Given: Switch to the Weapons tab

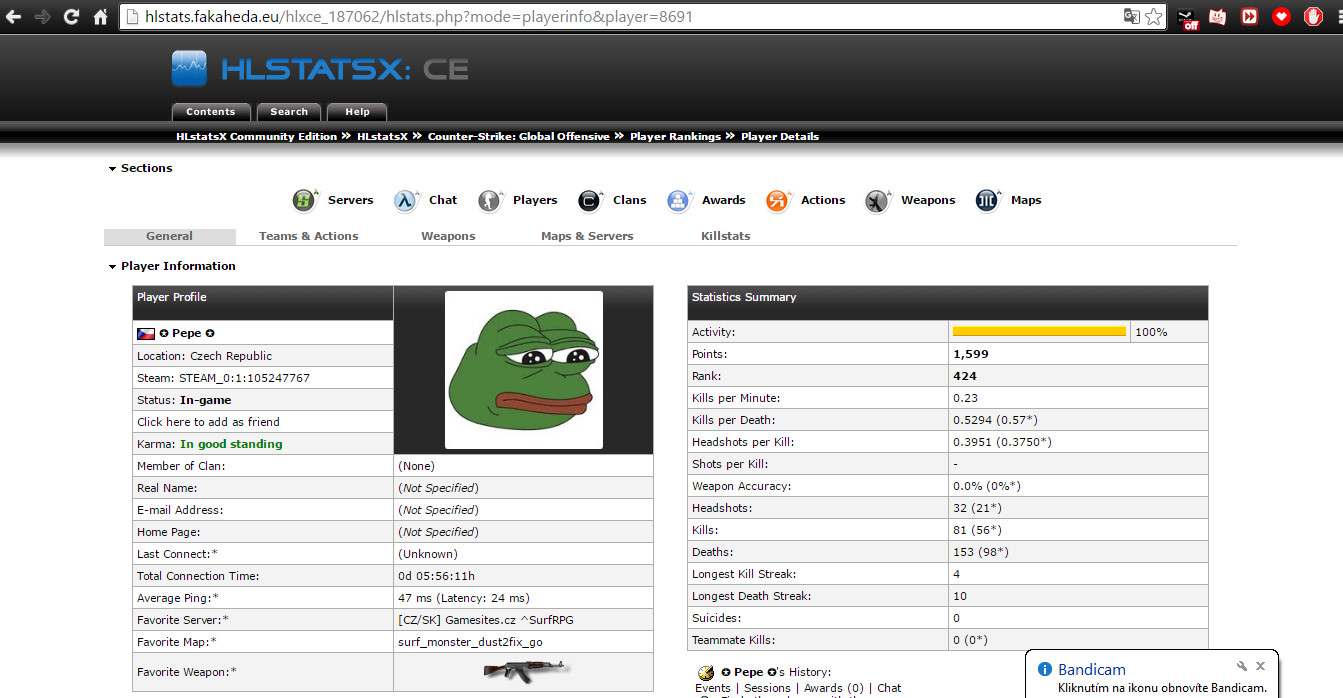Looking at the screenshot, I should pos(448,236).
